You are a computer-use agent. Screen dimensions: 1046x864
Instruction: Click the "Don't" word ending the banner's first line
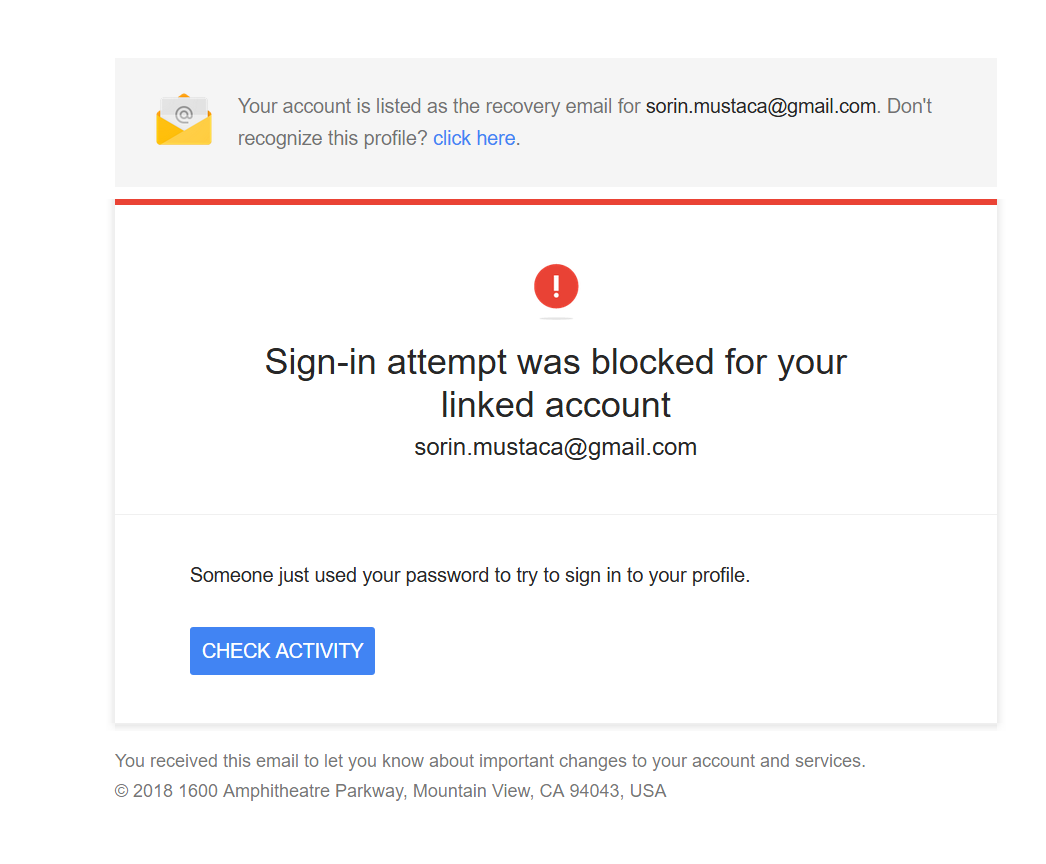coord(909,106)
